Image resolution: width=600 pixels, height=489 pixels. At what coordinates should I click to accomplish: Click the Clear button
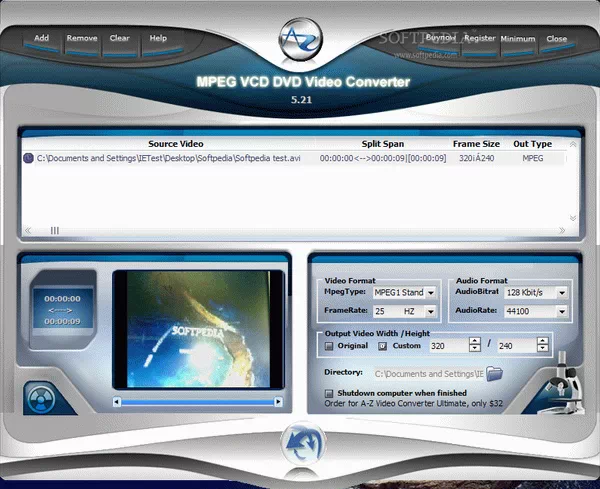click(x=119, y=39)
